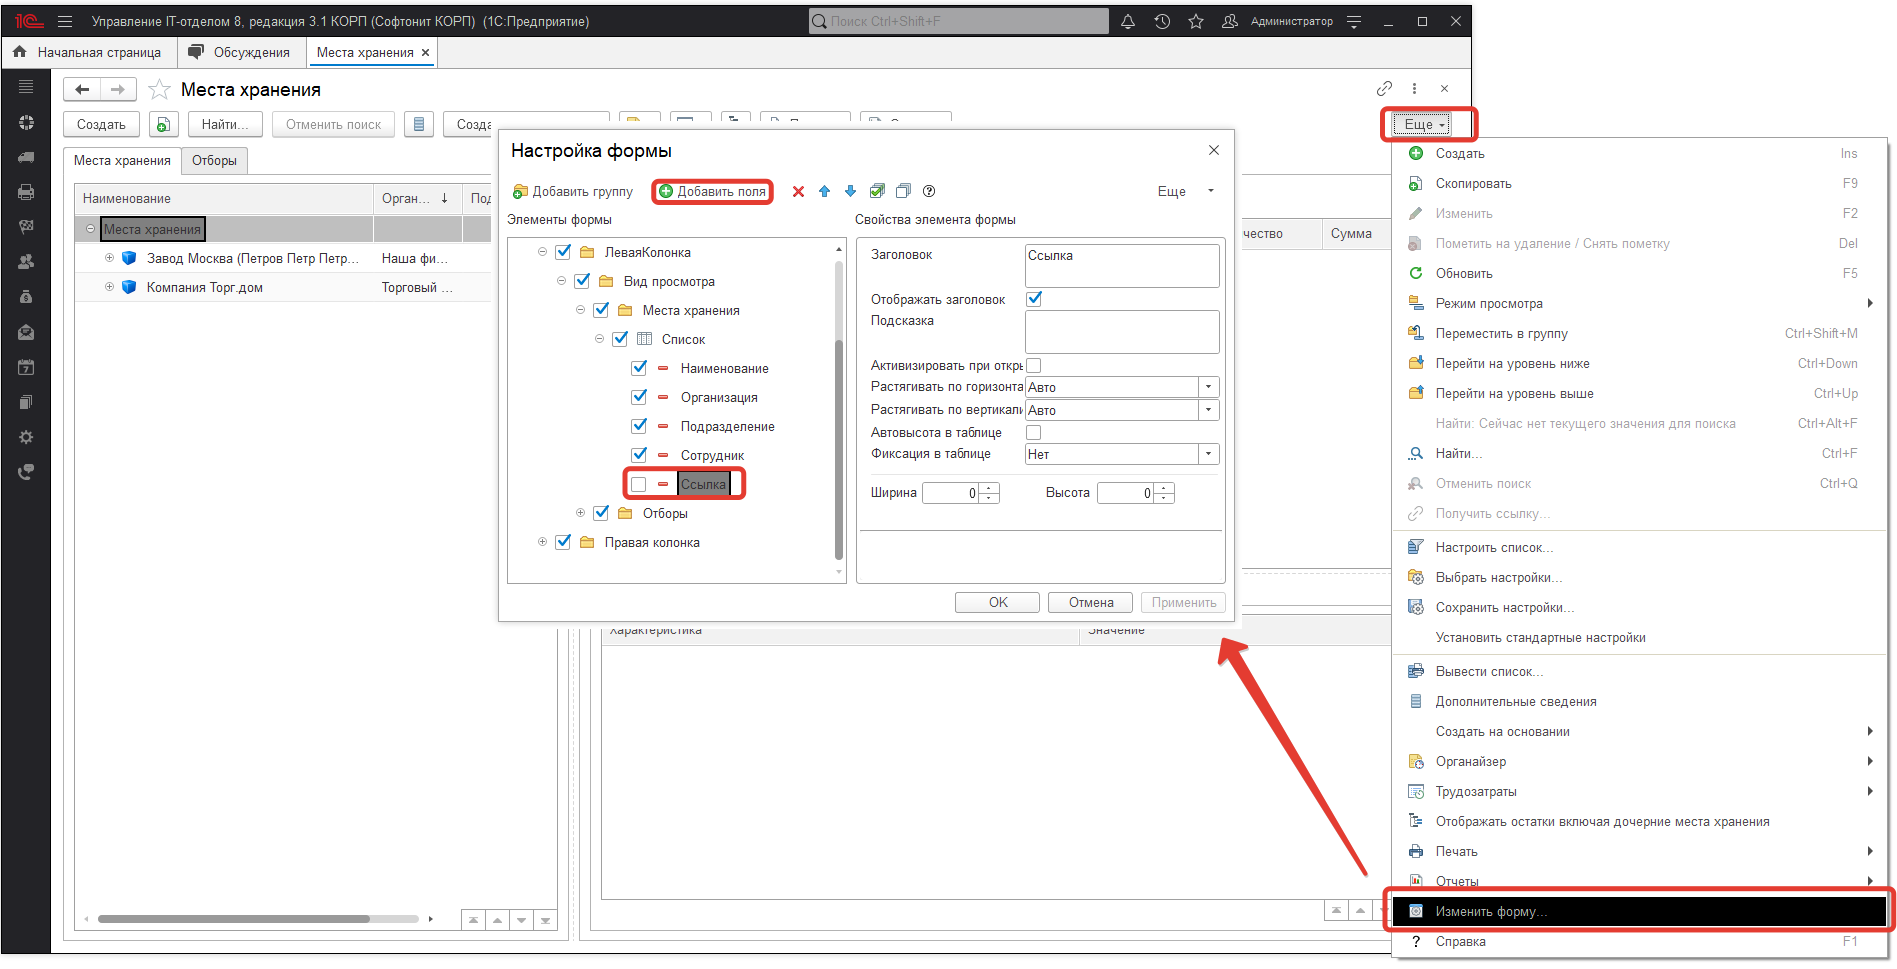The width and height of the screenshot is (1897, 969).
Task: Click the Добавить поля button
Action: point(712,192)
